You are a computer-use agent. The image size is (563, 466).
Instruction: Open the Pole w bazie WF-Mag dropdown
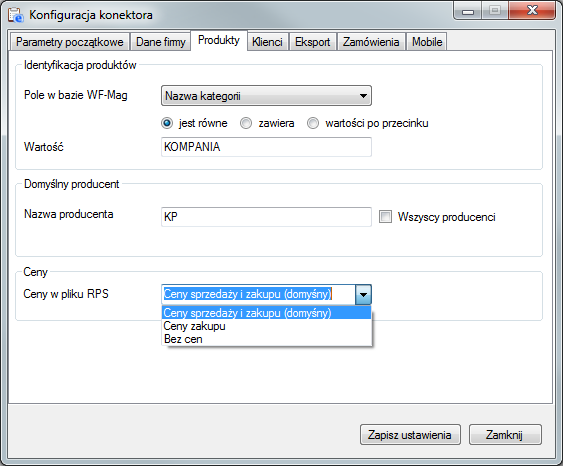coord(266,95)
